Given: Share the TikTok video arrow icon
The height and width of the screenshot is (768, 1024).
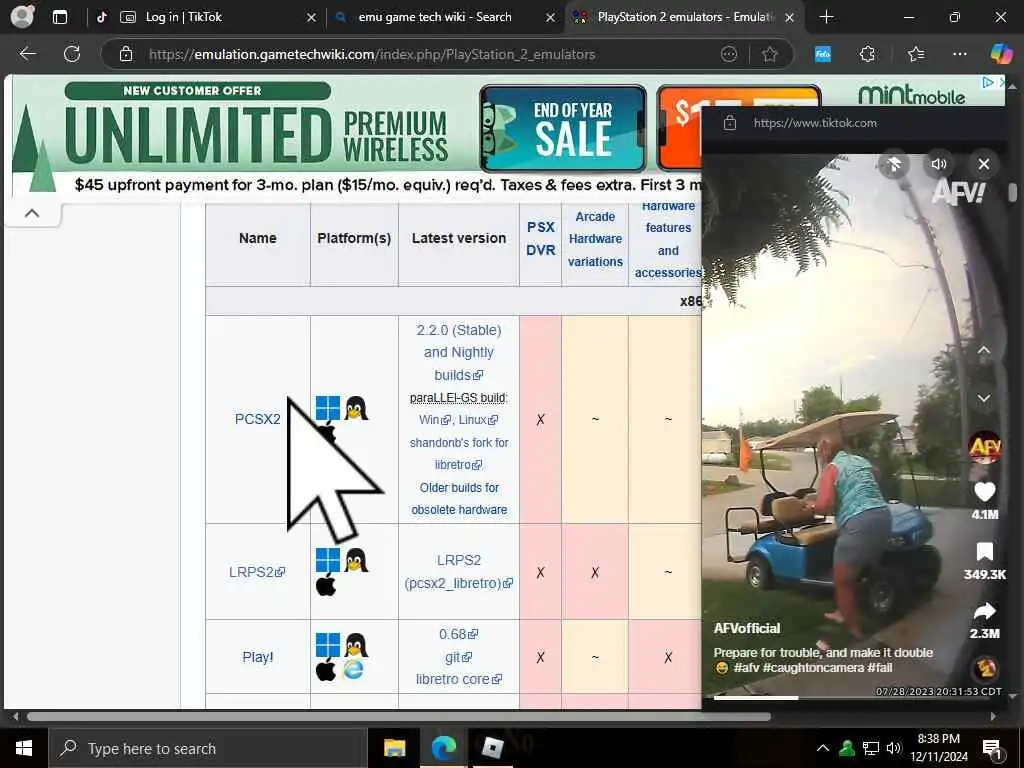Looking at the screenshot, I should pos(985,611).
